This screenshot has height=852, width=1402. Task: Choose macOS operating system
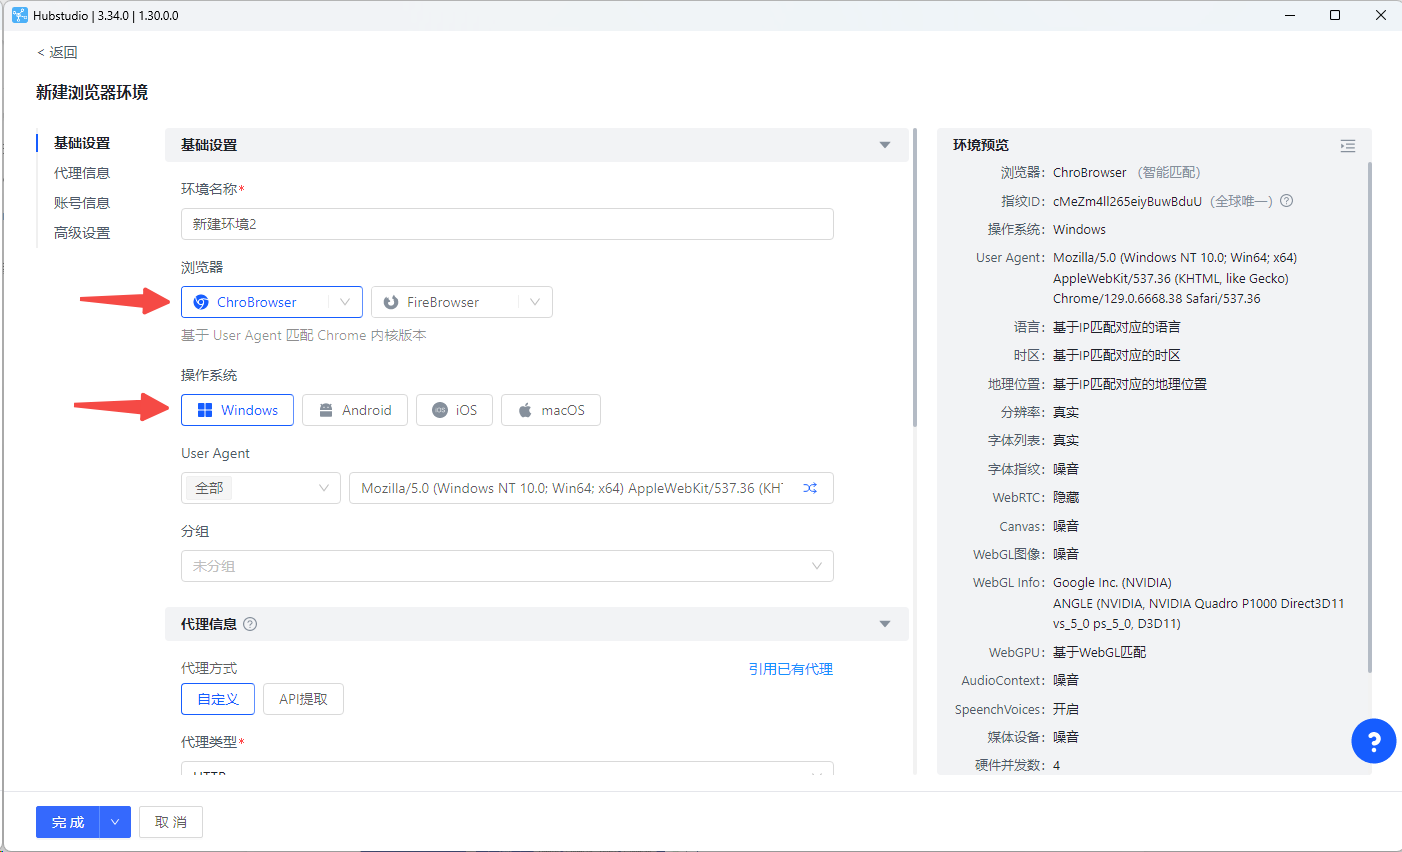(x=551, y=410)
